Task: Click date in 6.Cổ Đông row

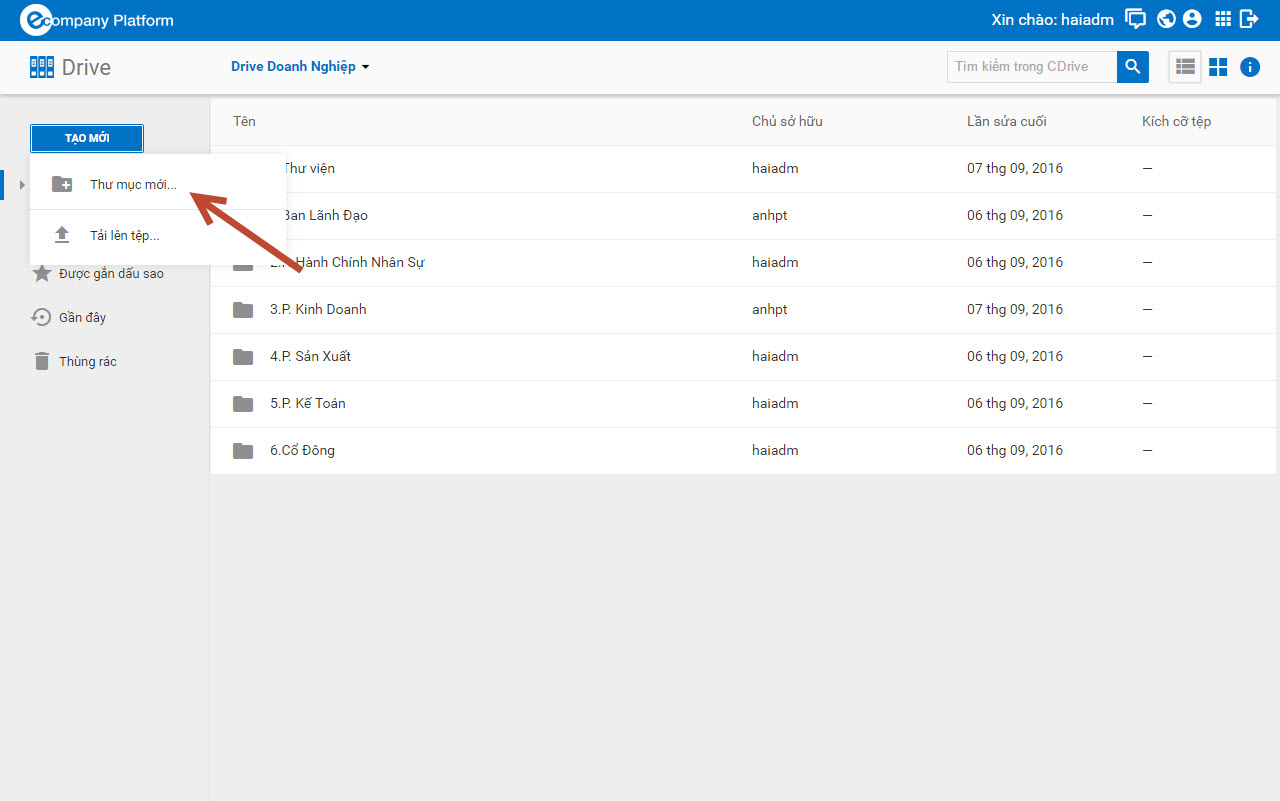Action: coord(1015,450)
